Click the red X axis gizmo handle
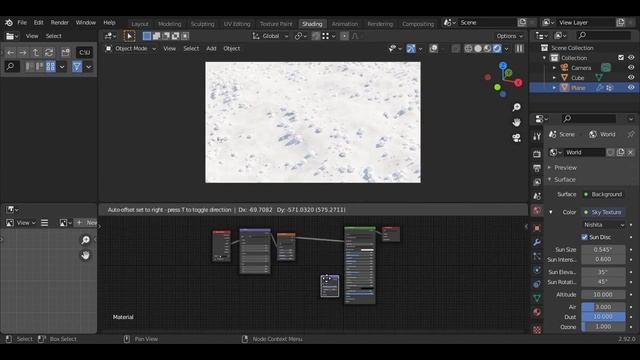Screen dimensions: 640x360 [x=518, y=83]
